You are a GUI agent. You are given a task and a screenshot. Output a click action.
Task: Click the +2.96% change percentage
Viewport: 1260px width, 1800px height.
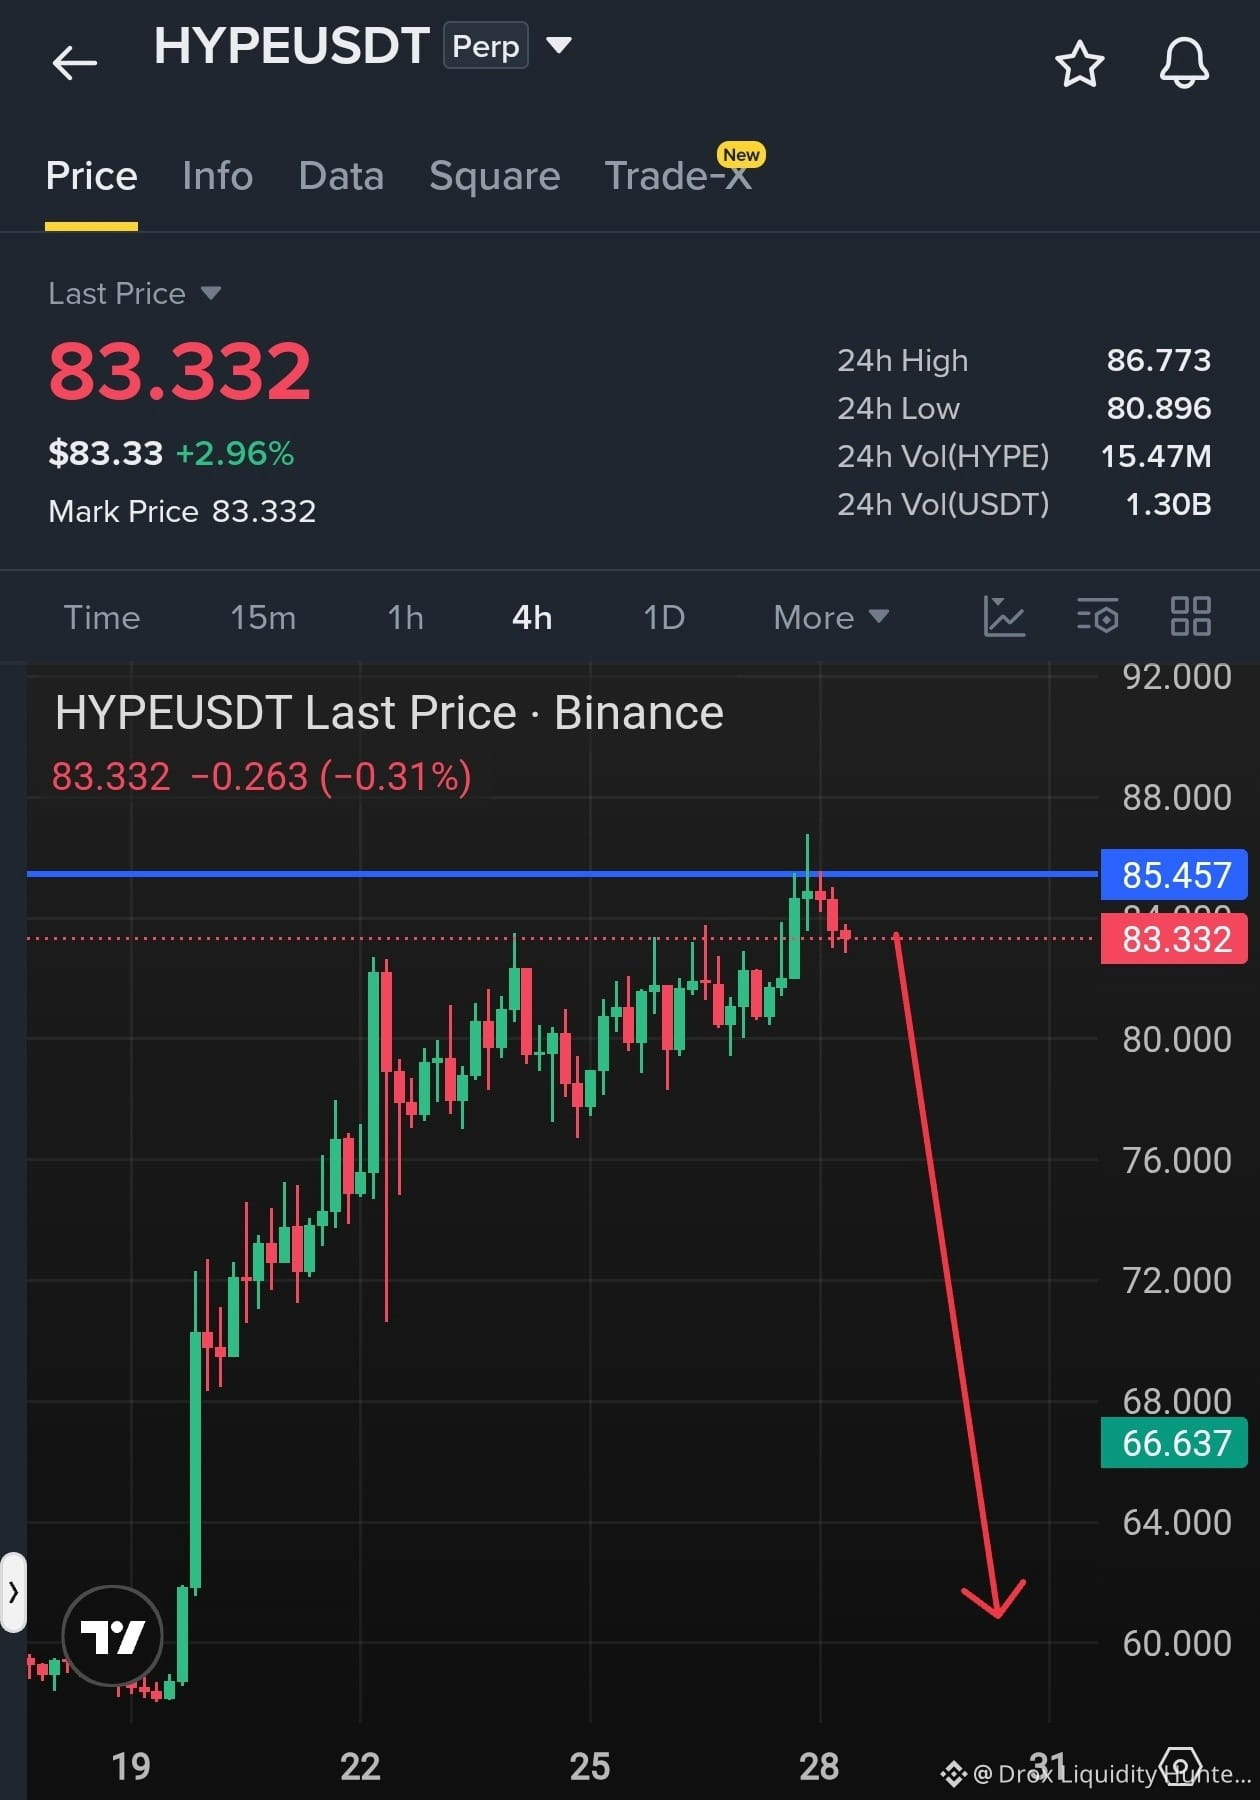point(235,453)
